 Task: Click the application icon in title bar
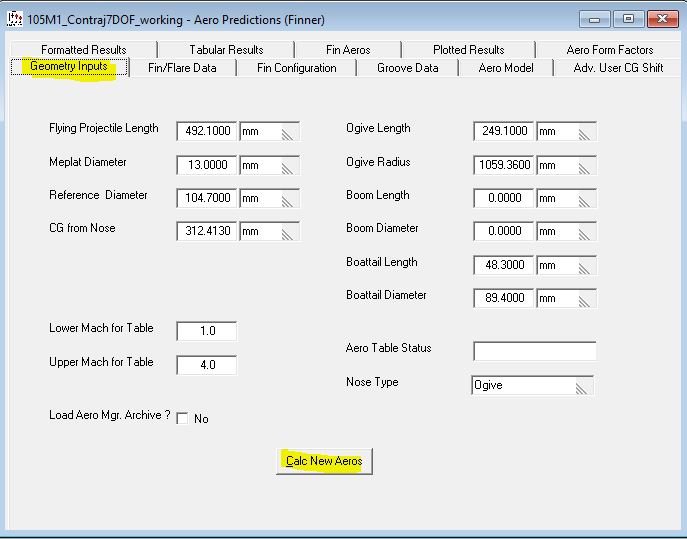pyautogui.click(x=15, y=19)
